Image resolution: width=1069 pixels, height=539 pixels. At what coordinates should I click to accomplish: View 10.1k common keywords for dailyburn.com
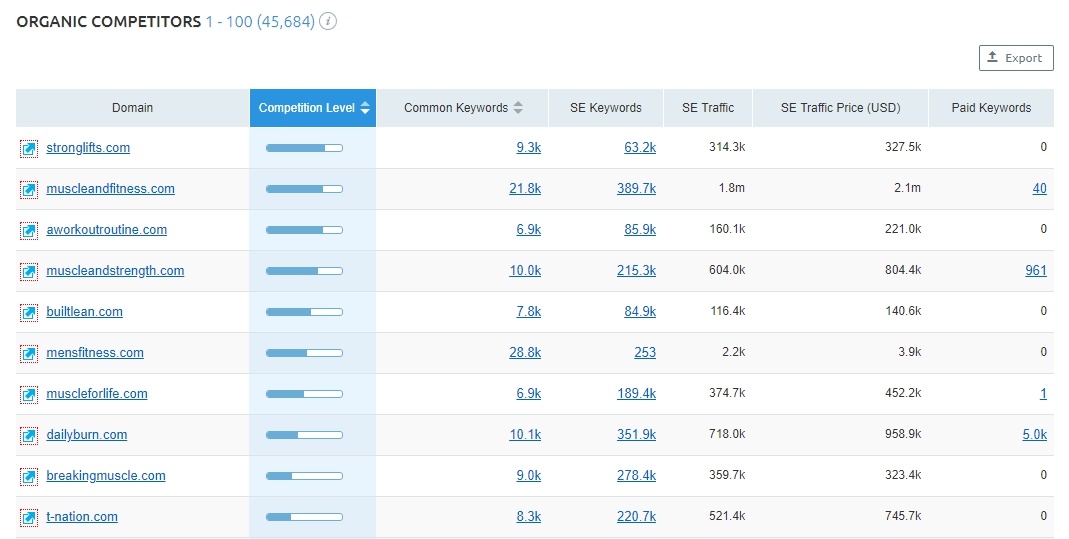click(x=525, y=434)
